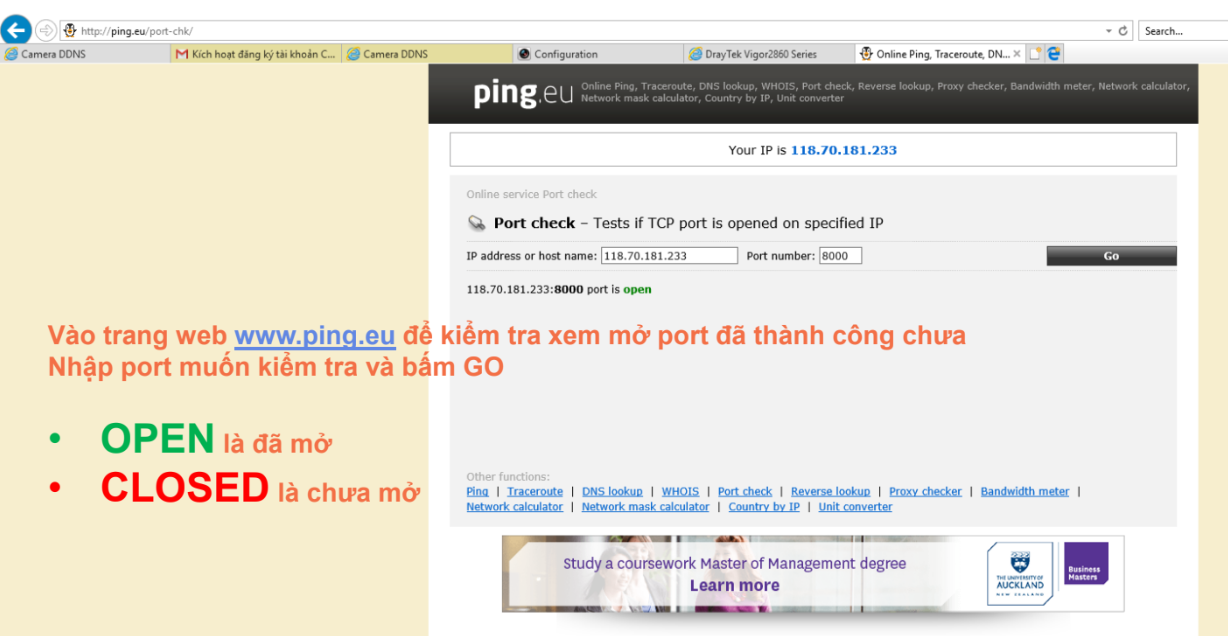Open the new tab button
Viewport: 1228px width, 636px height.
[x=1036, y=54]
